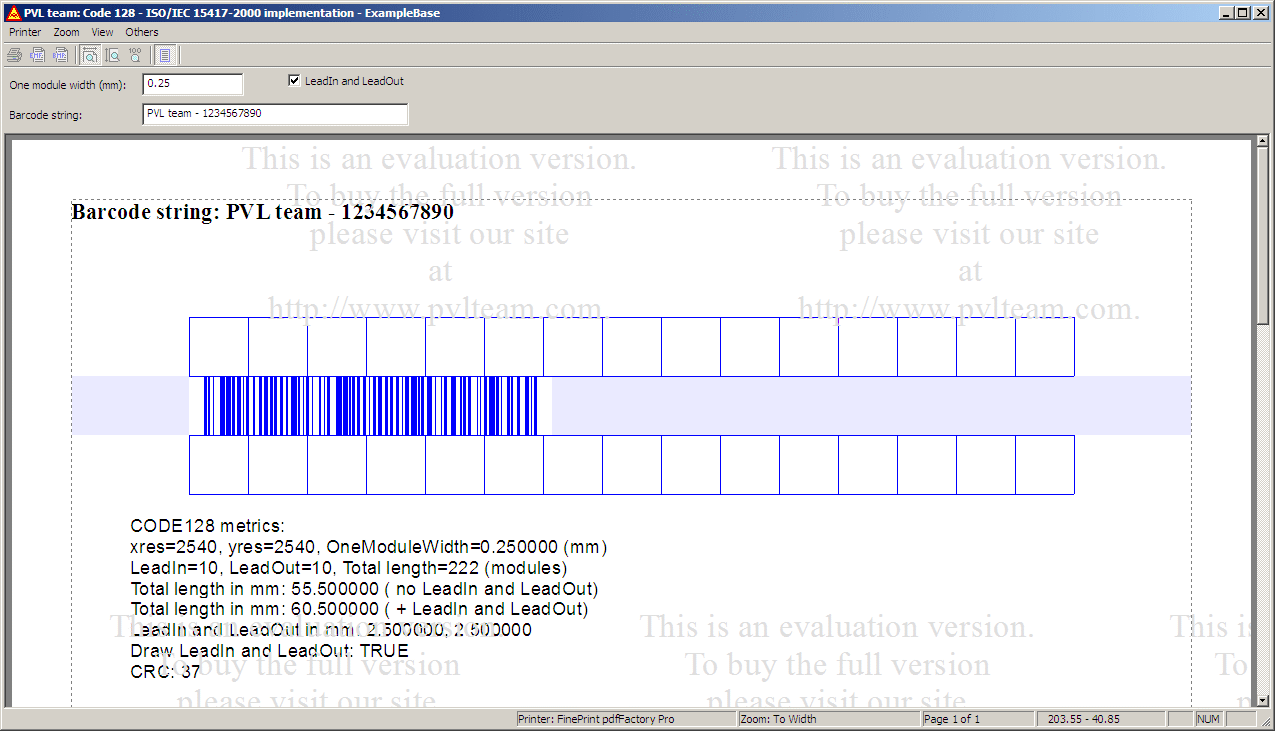Toggle the page view toolbar icon
1275x731 pixels.
click(165, 55)
